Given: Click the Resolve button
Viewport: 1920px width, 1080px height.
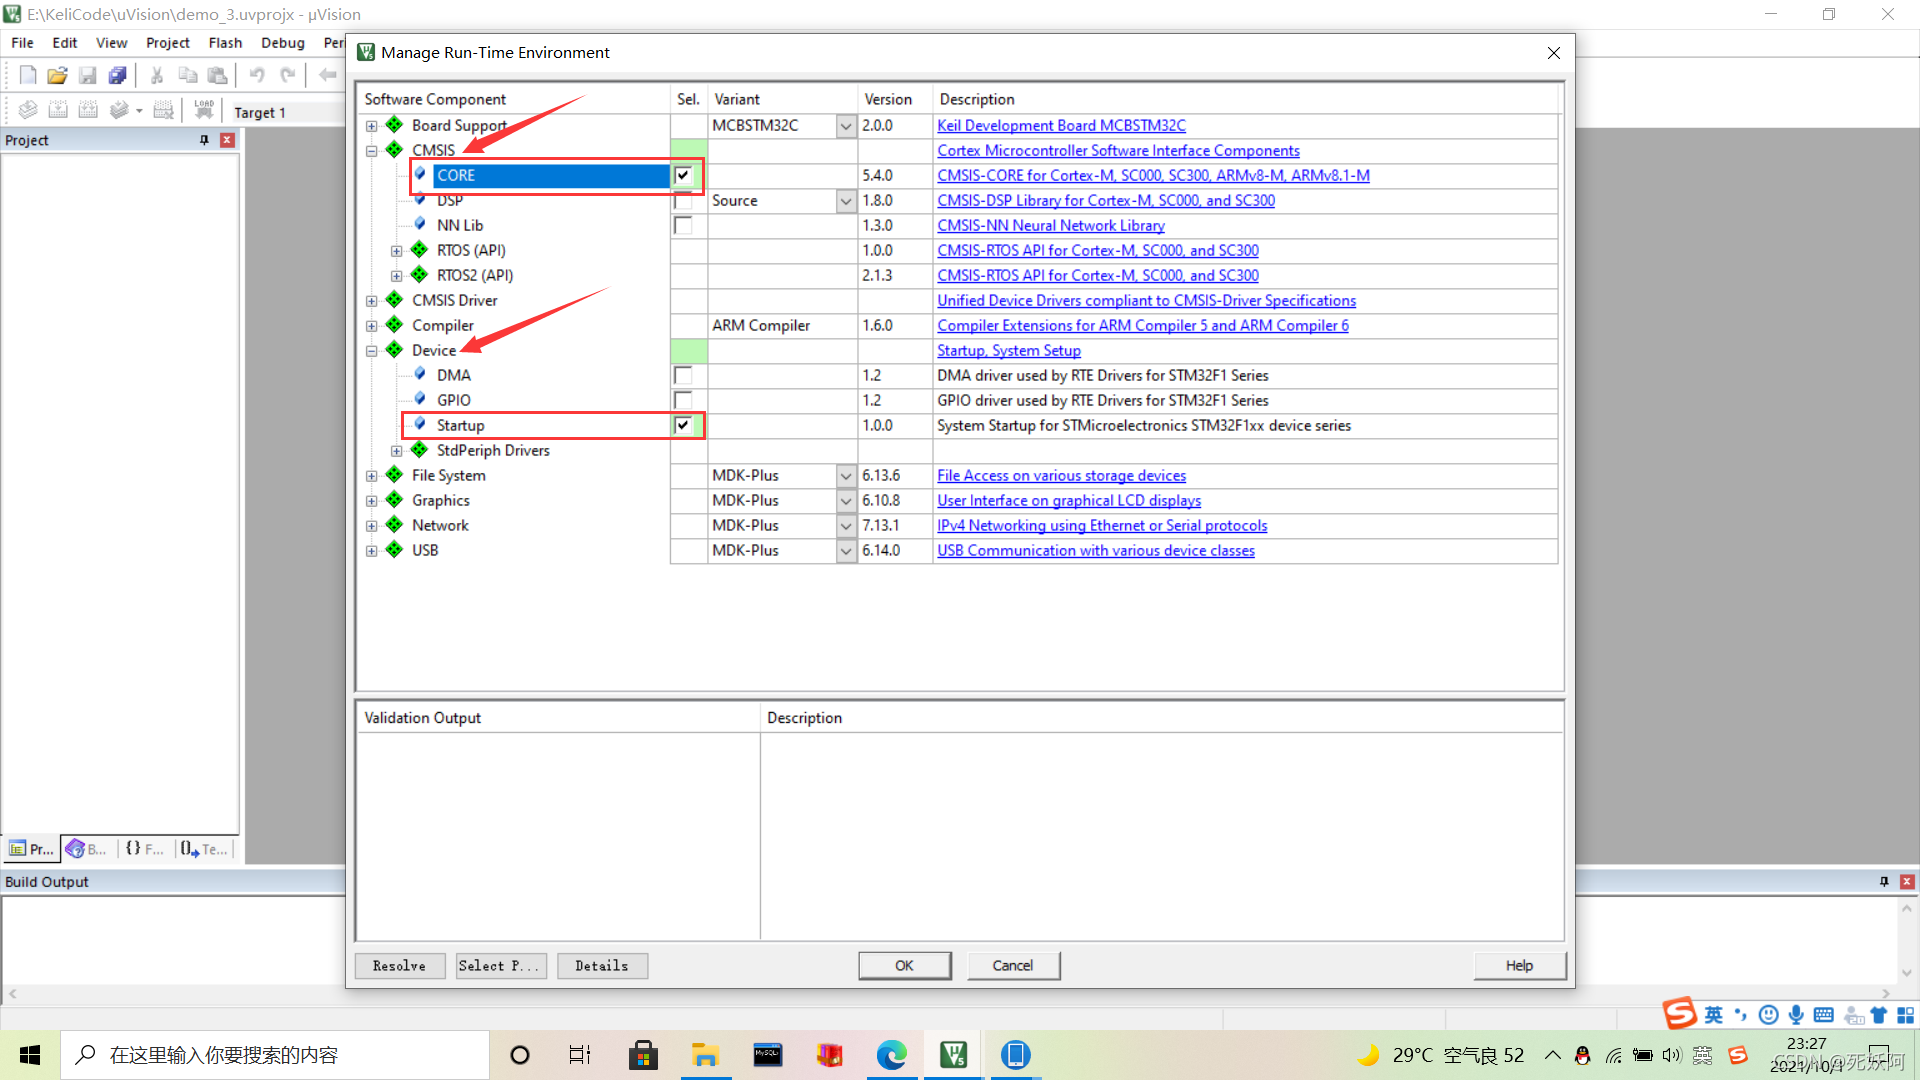Looking at the screenshot, I should click(x=396, y=964).
